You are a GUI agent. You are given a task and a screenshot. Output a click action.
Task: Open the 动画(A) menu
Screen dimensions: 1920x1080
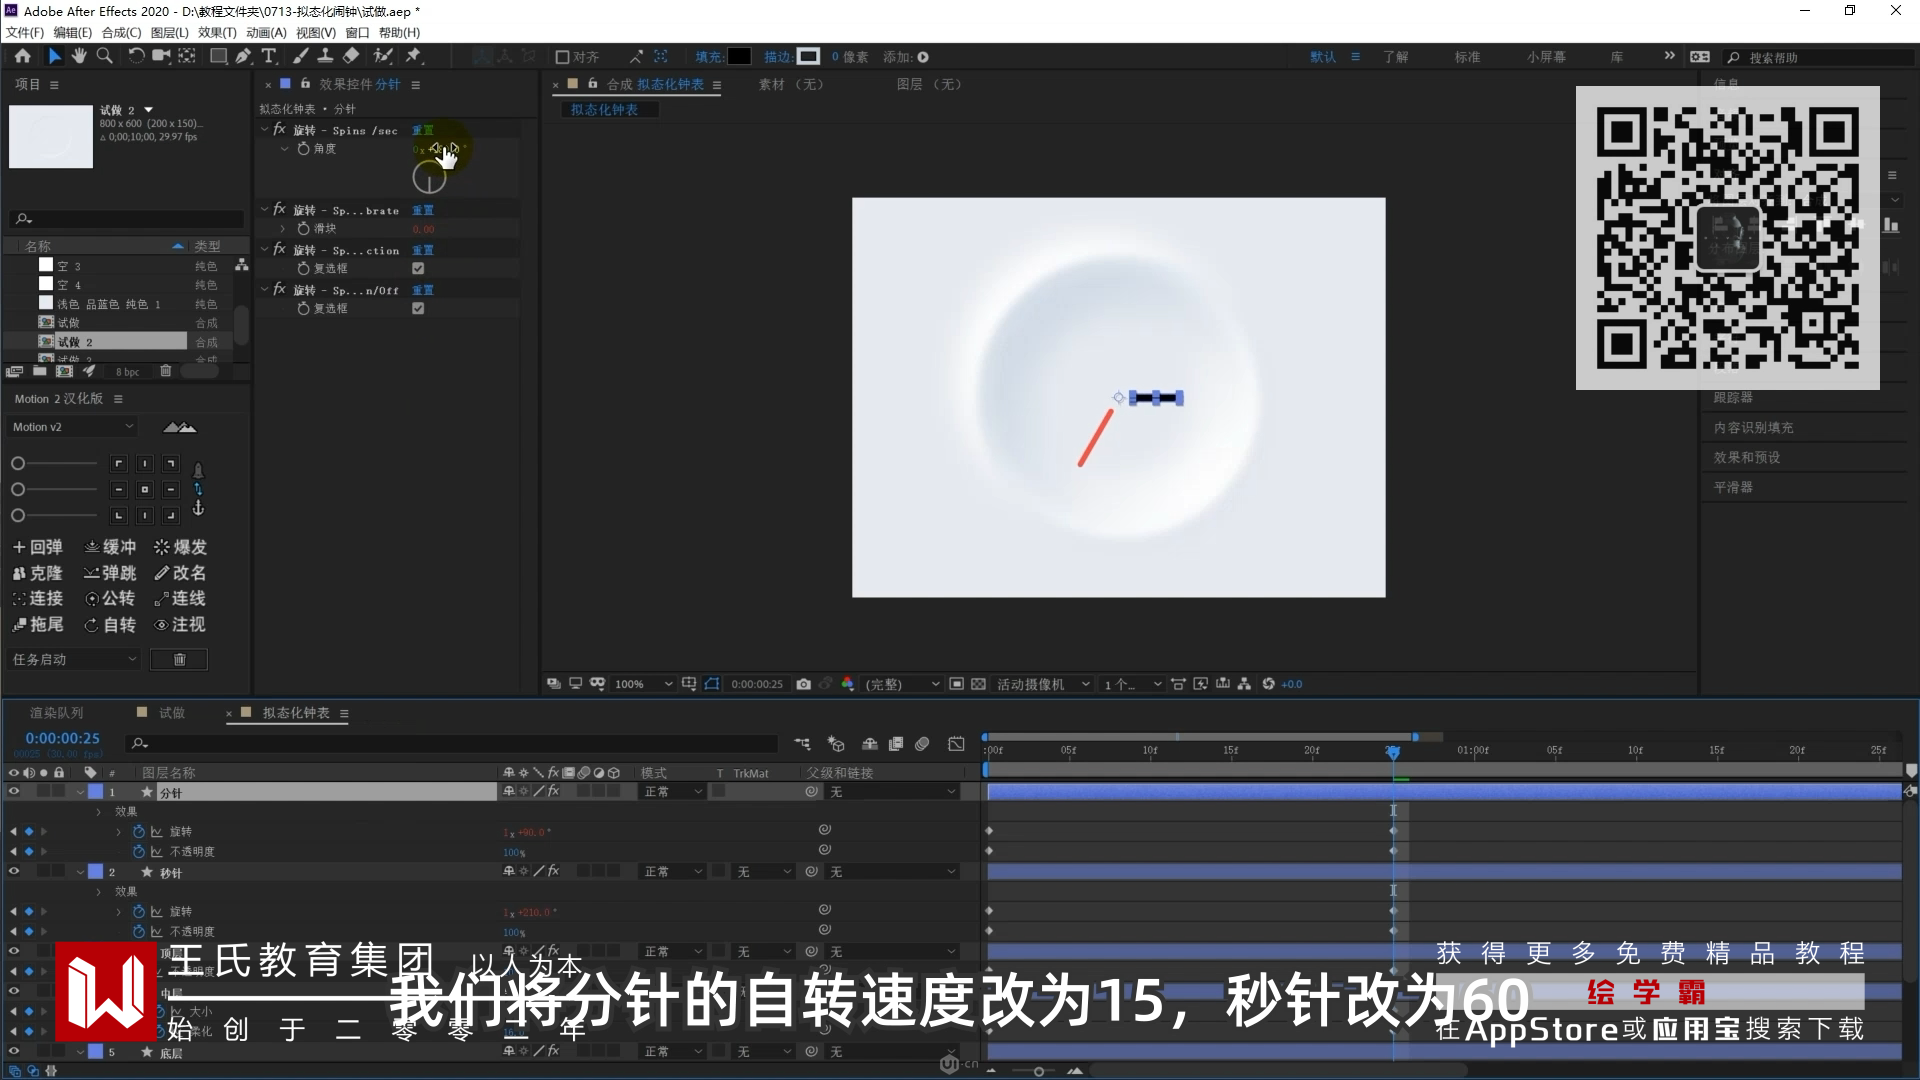point(266,32)
